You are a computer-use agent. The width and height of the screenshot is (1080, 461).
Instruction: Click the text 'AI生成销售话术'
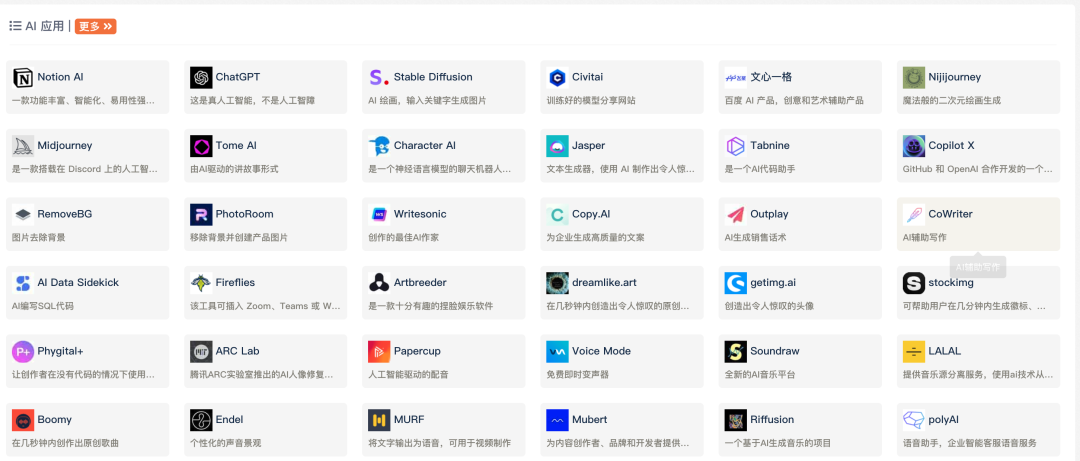click(x=755, y=238)
